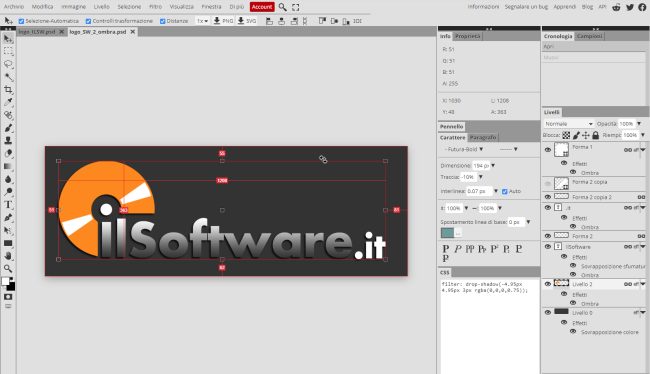650x374 pixels.
Task: Open the Blog link
Action: click(x=587, y=7)
